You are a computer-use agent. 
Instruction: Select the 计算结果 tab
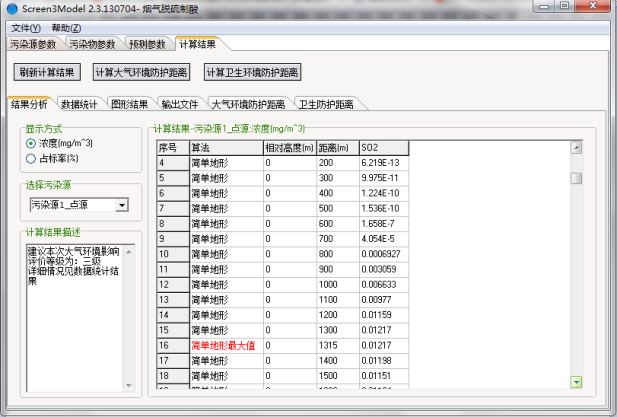198,44
